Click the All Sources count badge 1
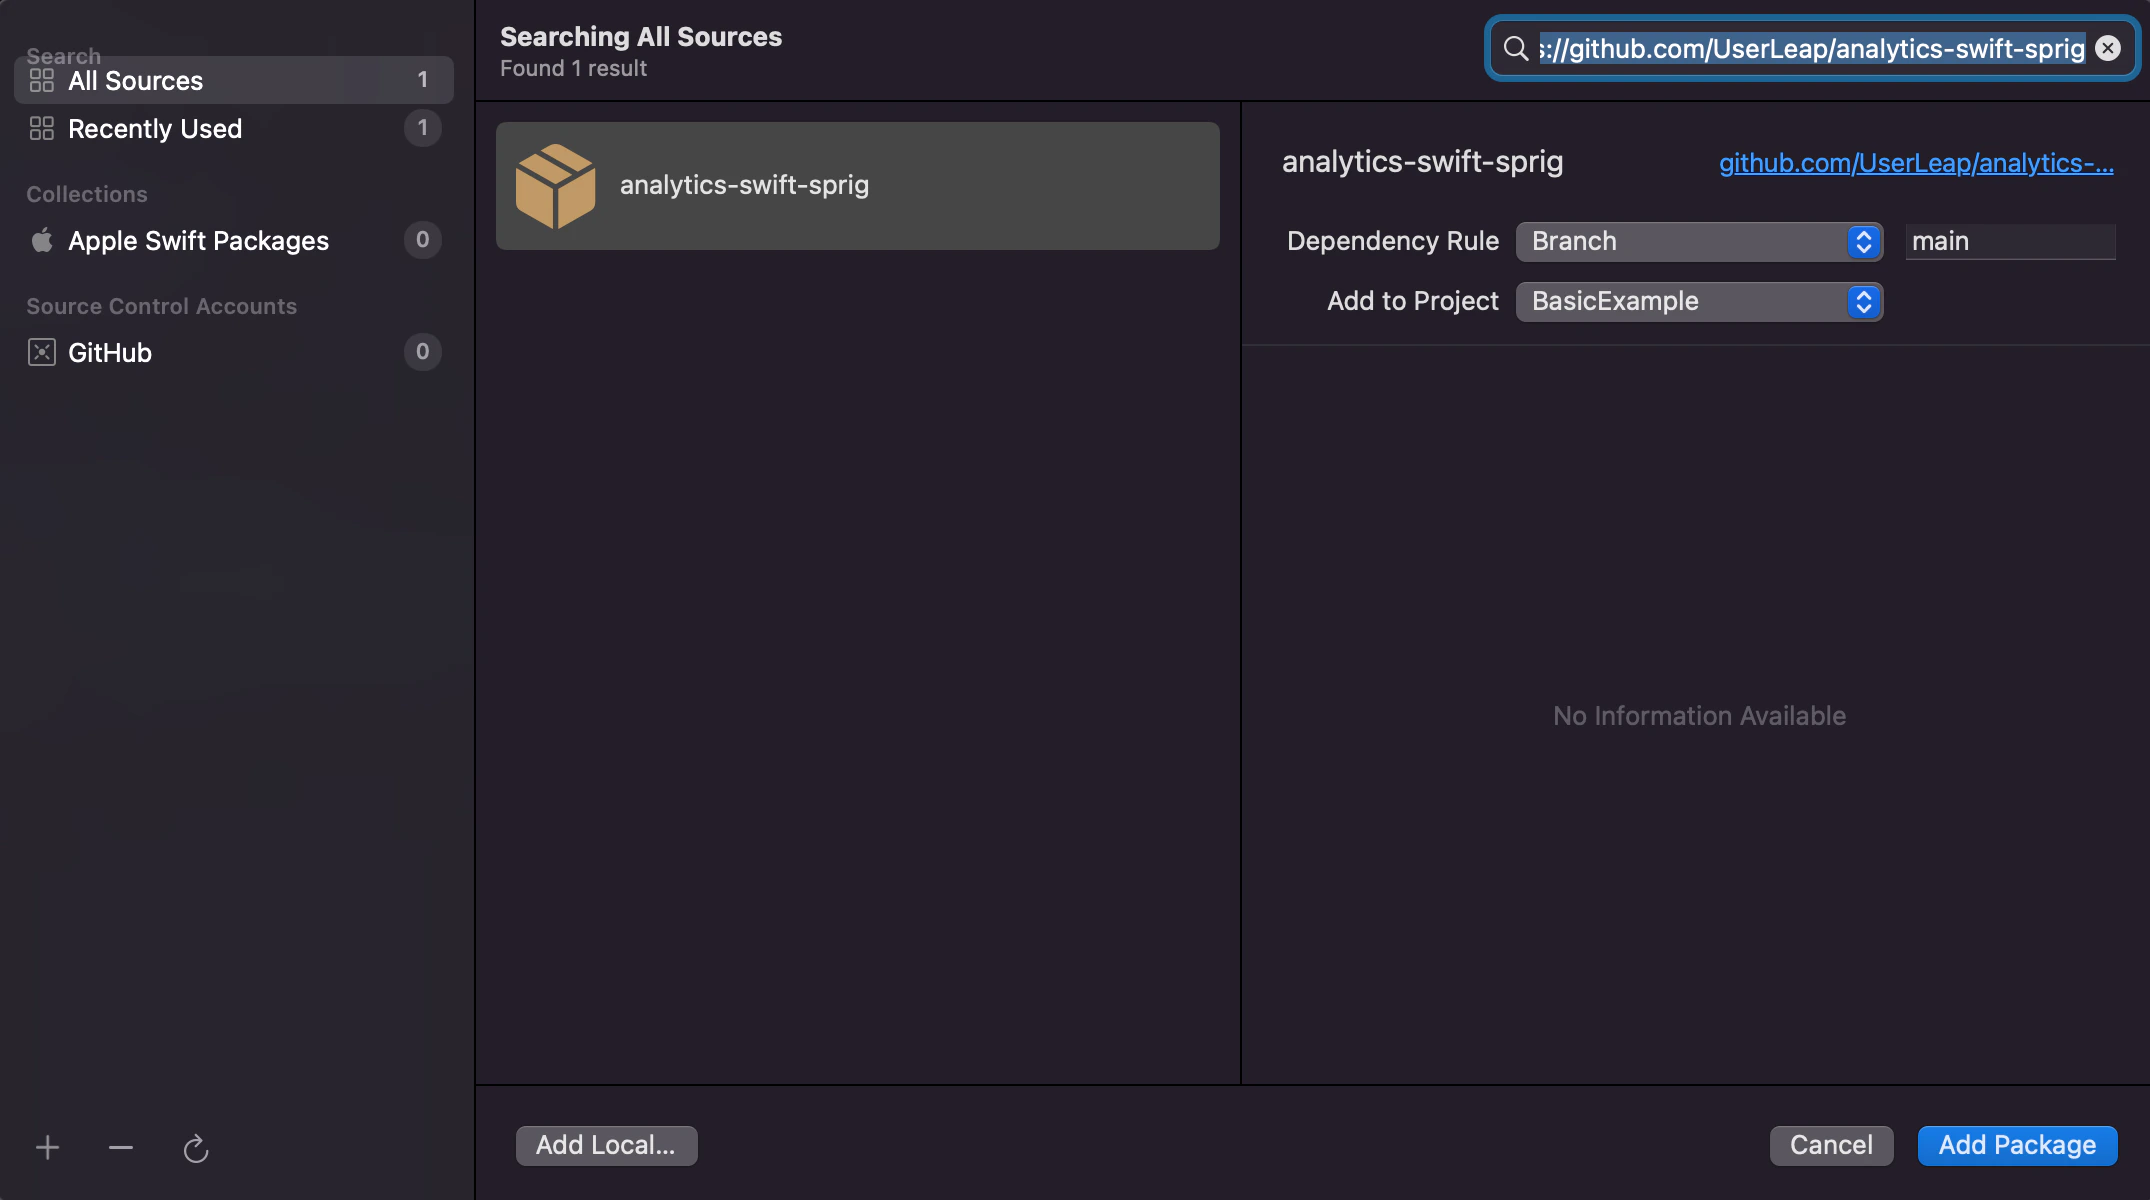The height and width of the screenshot is (1200, 2150). coord(423,80)
